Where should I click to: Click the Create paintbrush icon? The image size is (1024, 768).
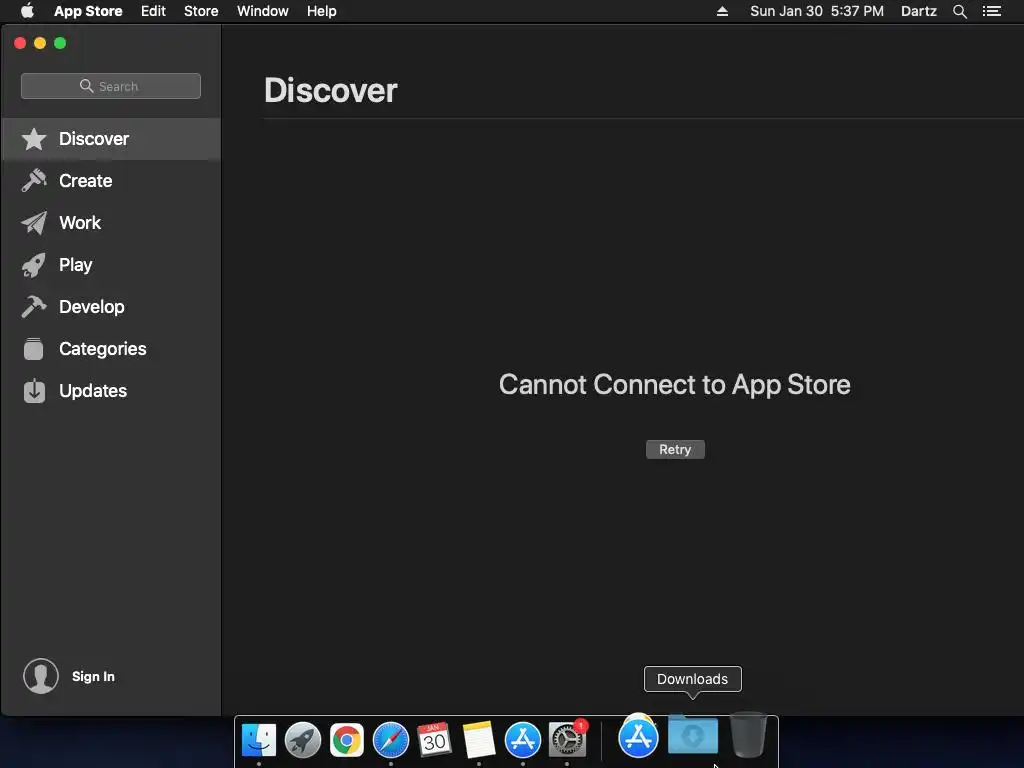(x=34, y=181)
